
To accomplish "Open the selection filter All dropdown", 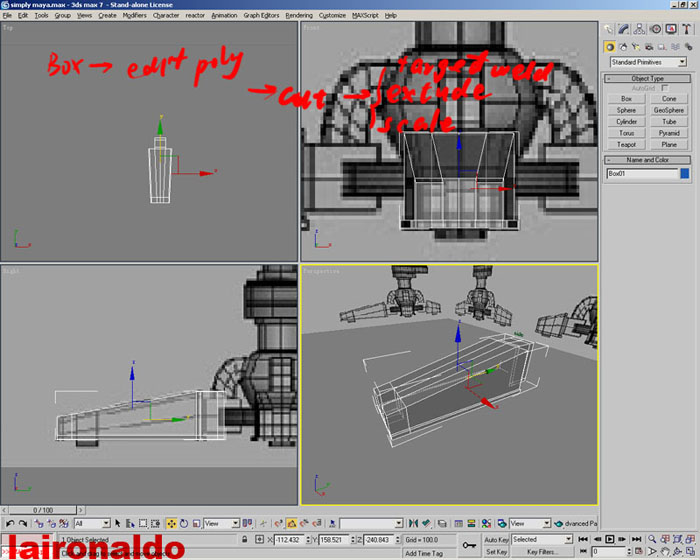I will click(x=92, y=523).
